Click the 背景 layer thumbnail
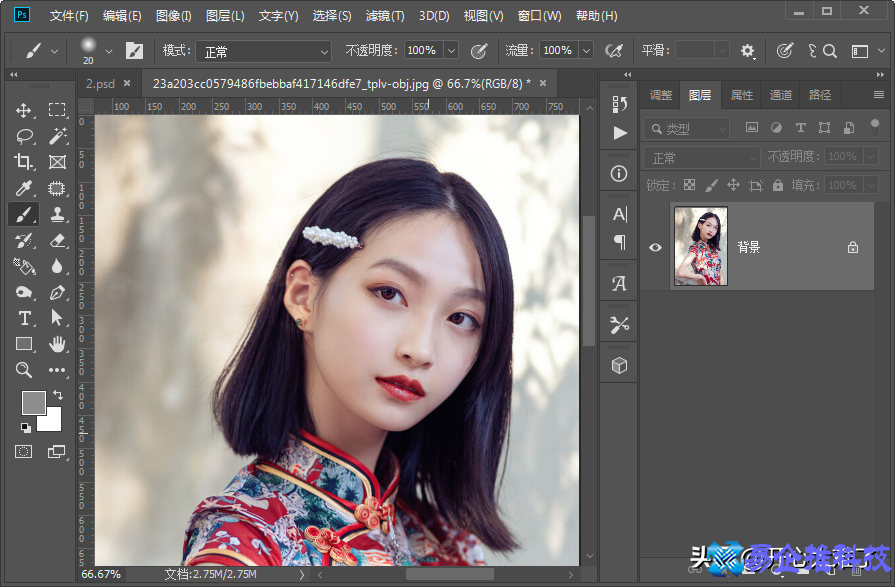 pos(700,246)
